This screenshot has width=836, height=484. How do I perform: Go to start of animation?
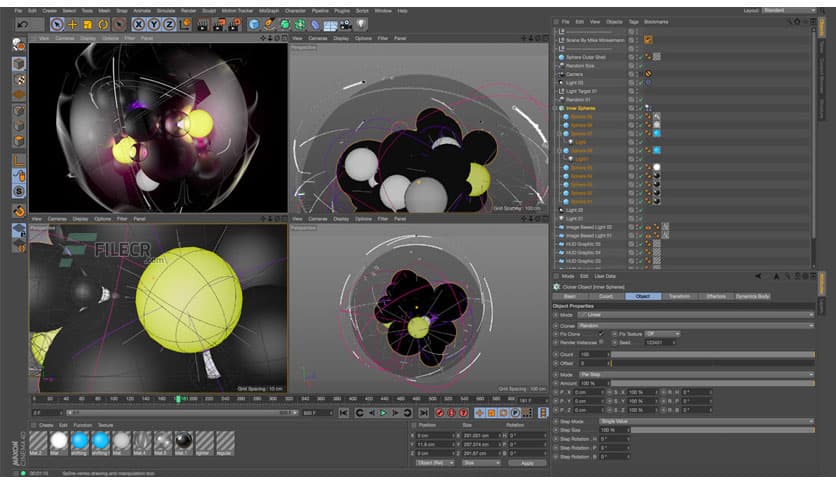[x=344, y=413]
